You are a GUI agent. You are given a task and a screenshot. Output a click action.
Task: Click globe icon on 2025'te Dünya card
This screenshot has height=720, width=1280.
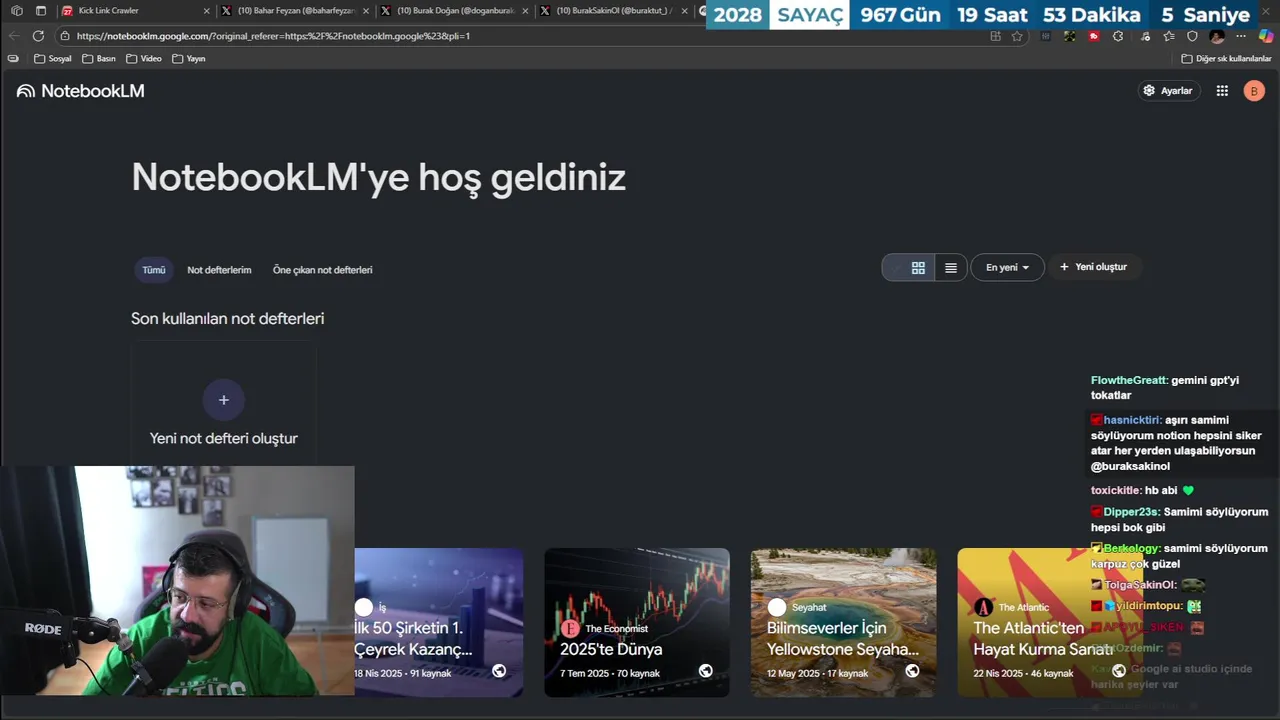[705, 671]
